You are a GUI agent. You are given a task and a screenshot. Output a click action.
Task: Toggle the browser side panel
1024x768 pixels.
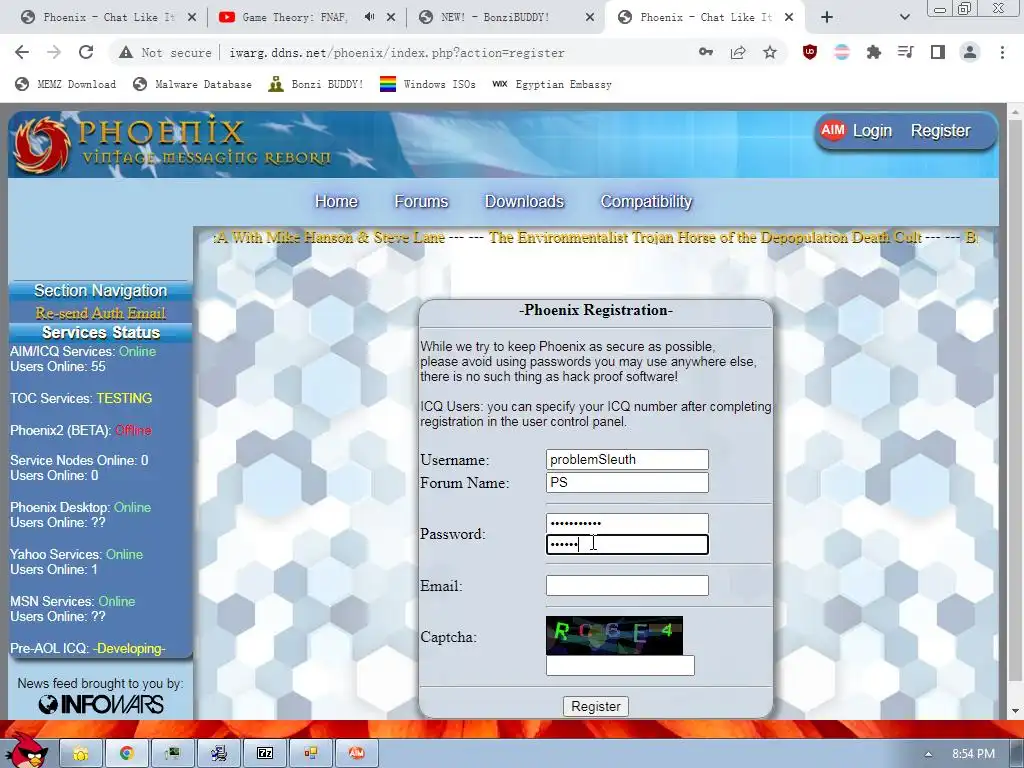[938, 52]
